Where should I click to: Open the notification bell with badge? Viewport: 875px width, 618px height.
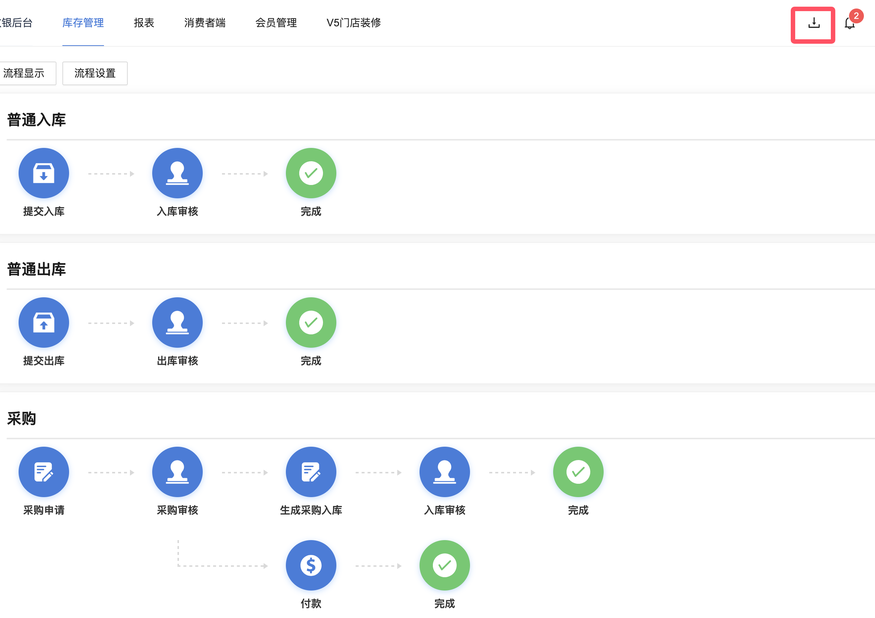(x=850, y=23)
